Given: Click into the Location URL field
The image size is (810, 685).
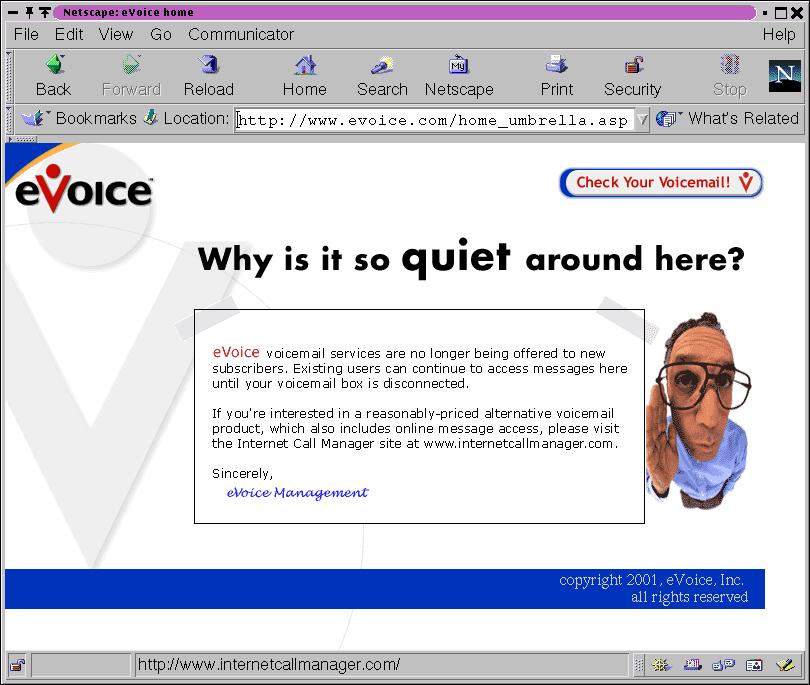Looking at the screenshot, I should pyautogui.click(x=434, y=120).
